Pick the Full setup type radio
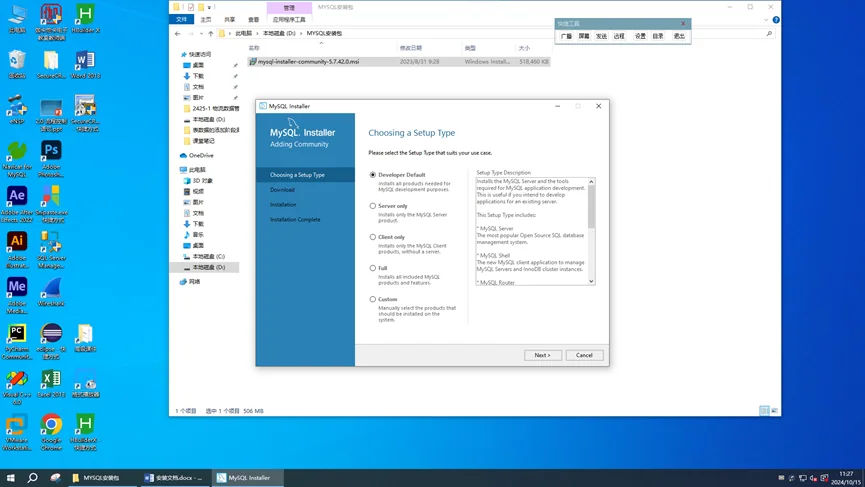 373,268
